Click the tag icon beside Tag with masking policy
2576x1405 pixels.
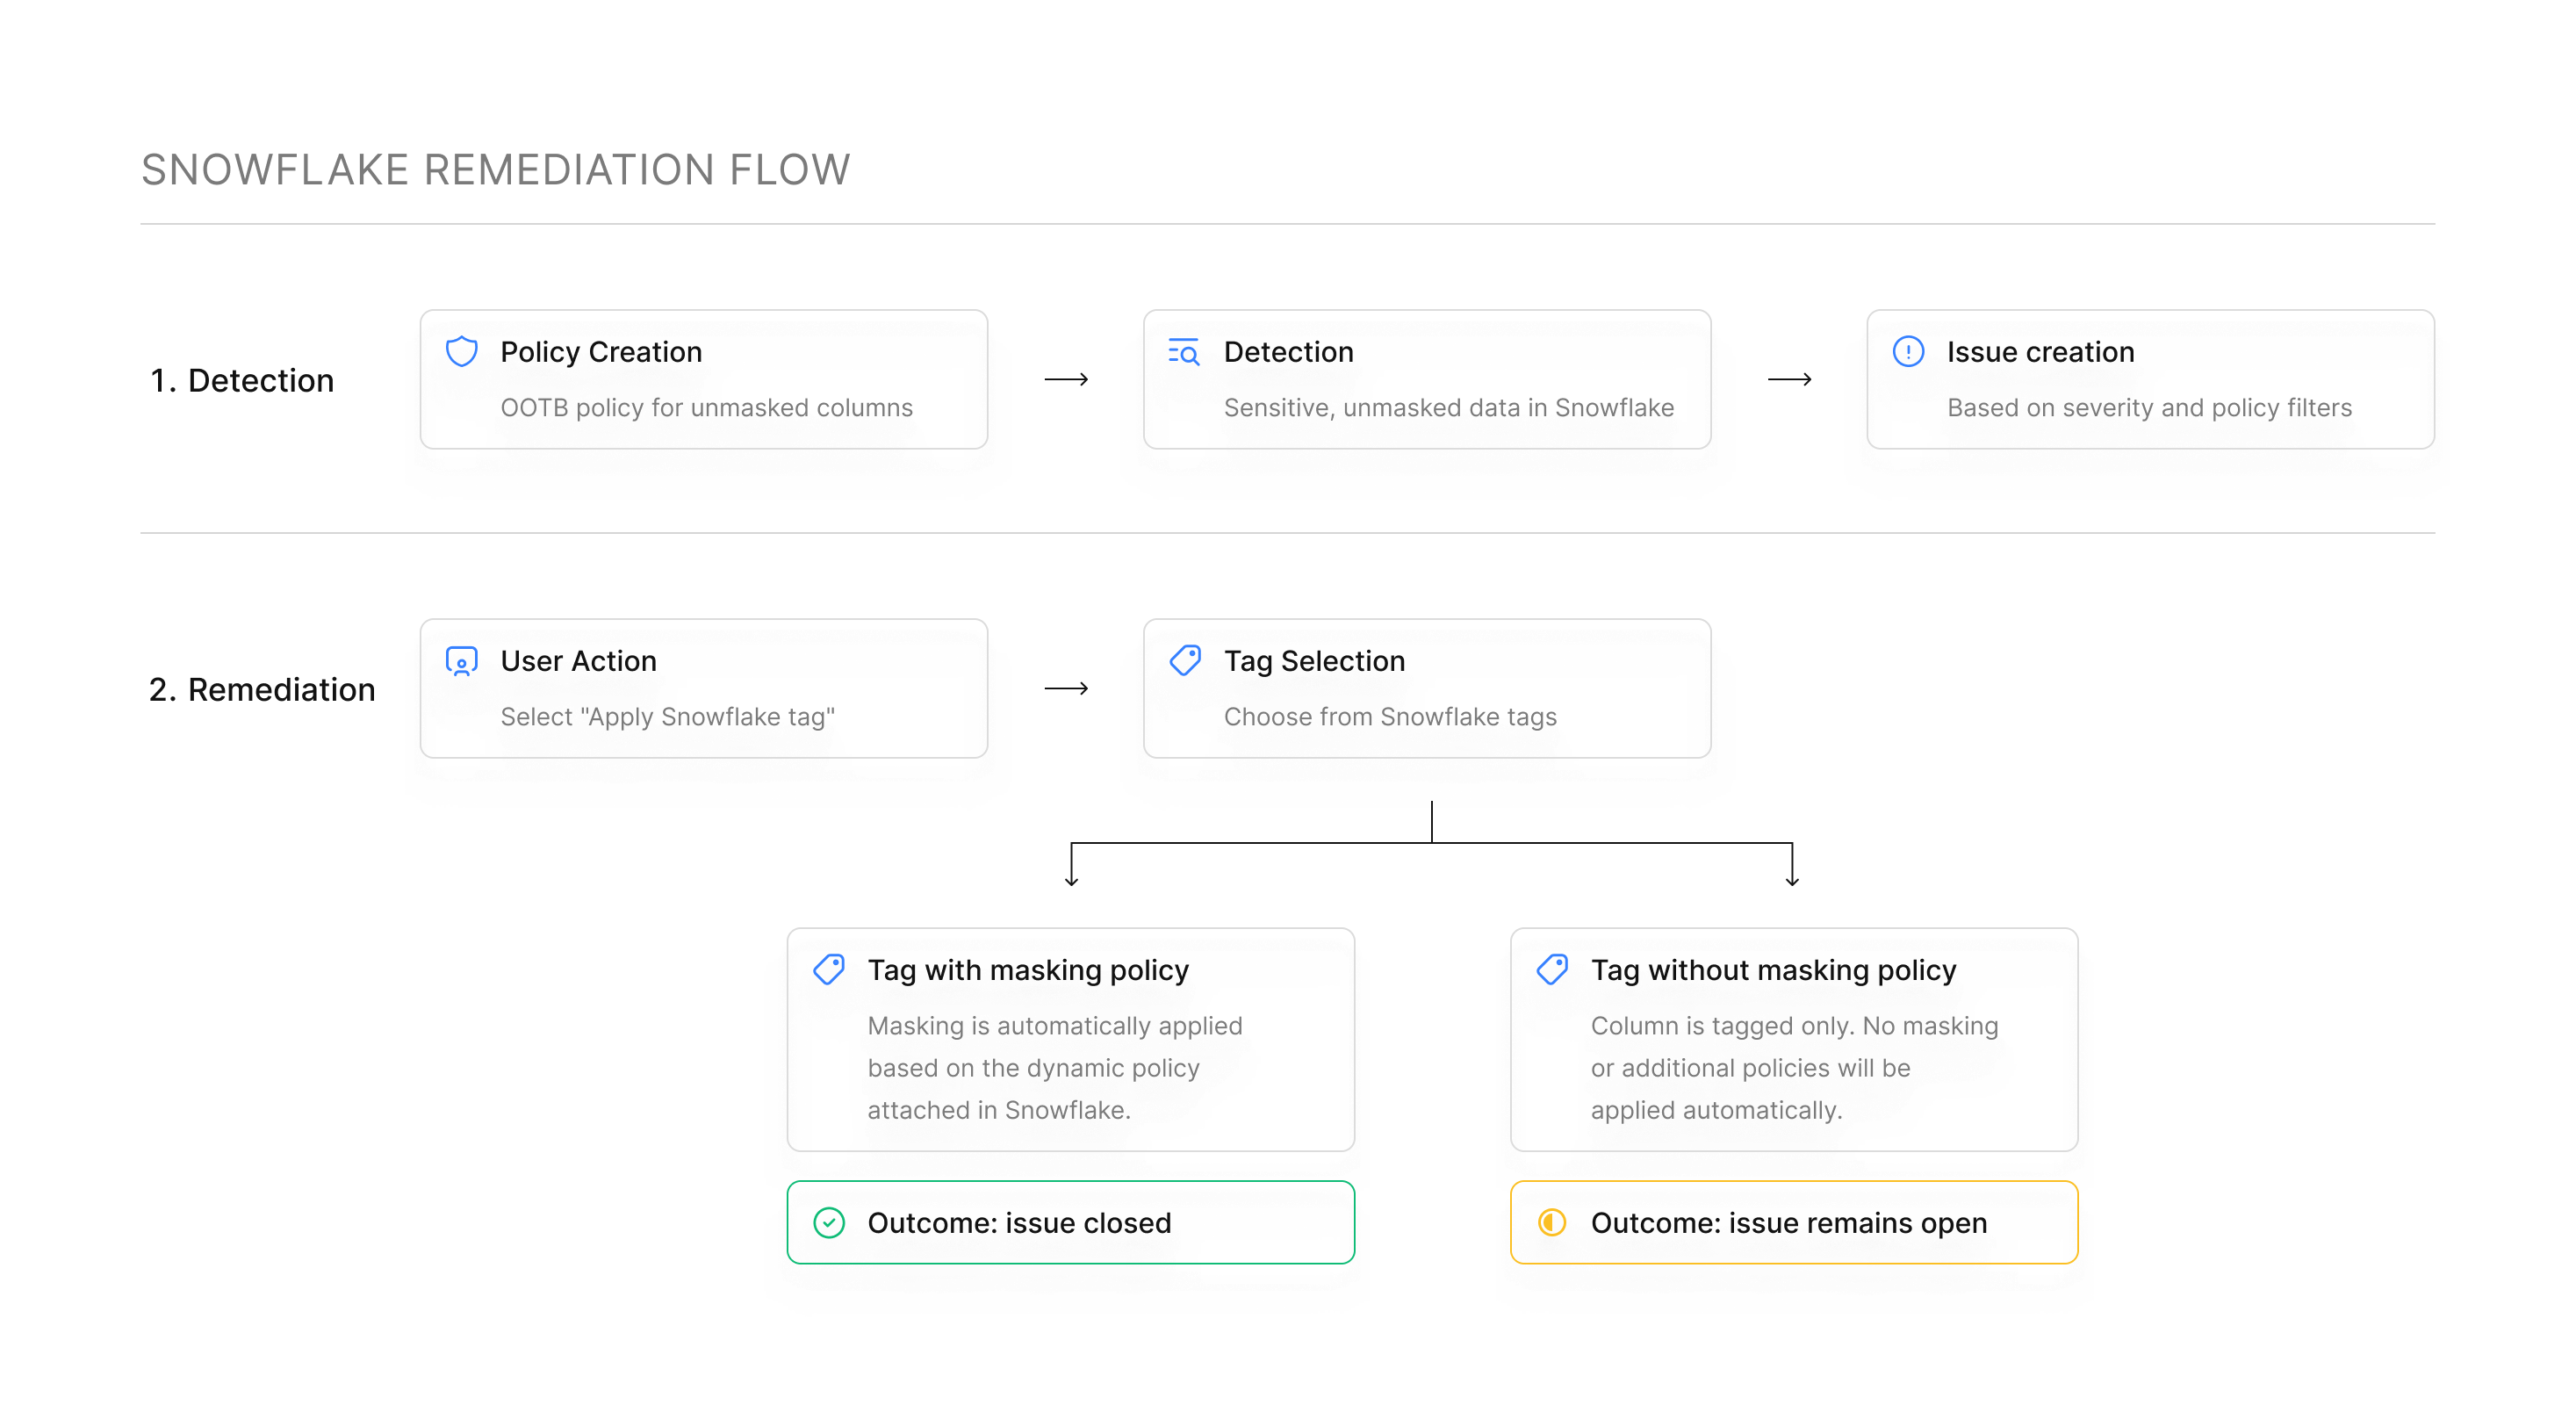tap(829, 970)
